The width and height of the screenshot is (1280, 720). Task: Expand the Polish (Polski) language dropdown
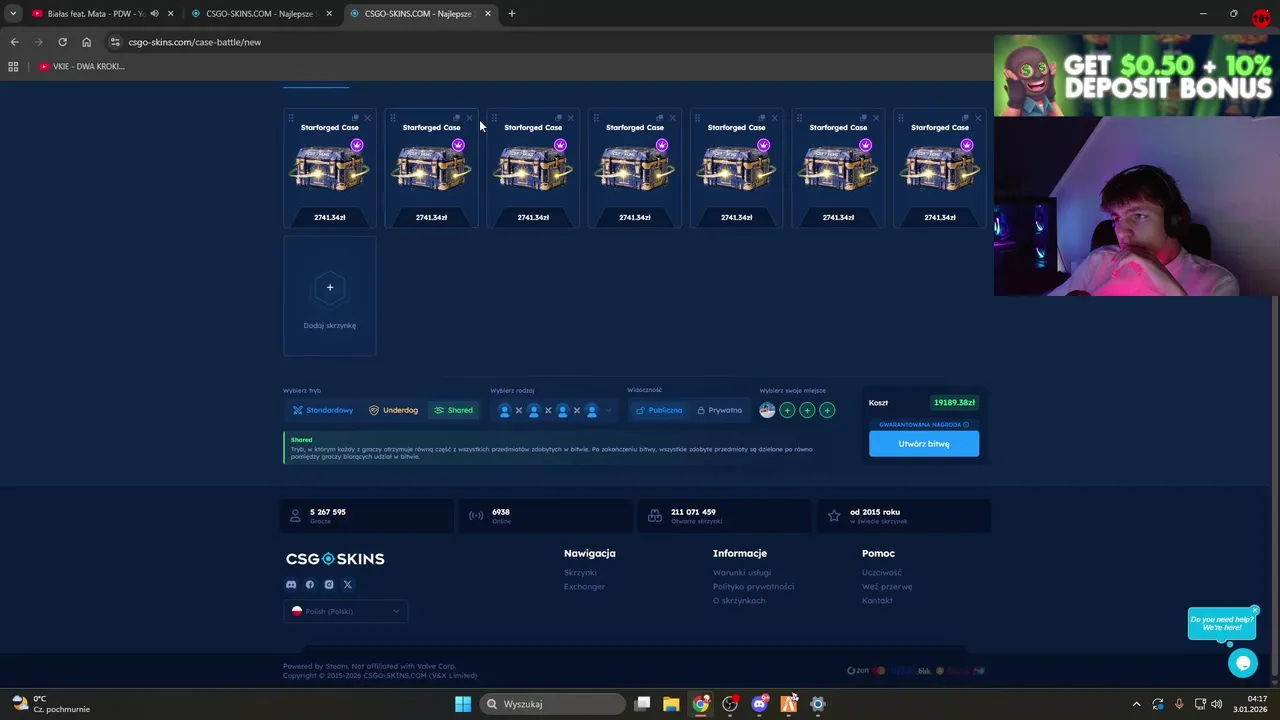(x=346, y=611)
